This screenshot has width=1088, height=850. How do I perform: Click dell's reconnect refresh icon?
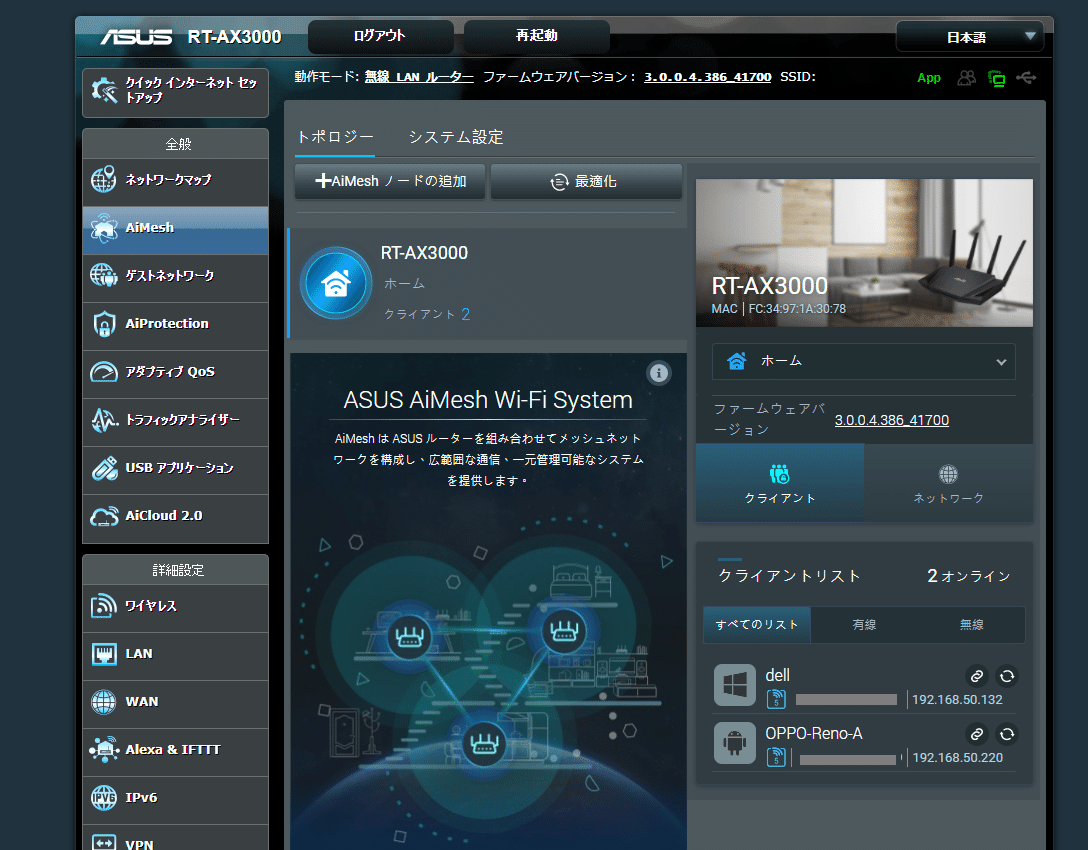(x=1007, y=676)
